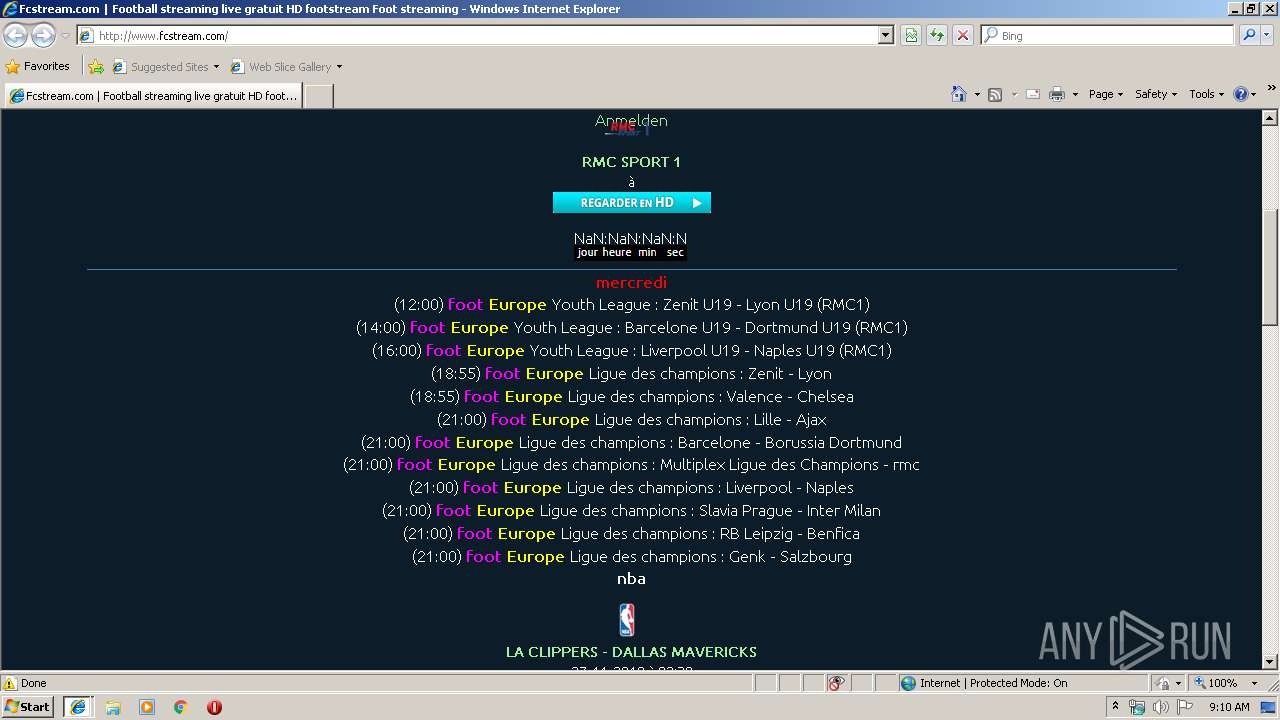Click the NBA logo image
Image resolution: width=1280 pixels, height=720 pixels.
pos(626,619)
